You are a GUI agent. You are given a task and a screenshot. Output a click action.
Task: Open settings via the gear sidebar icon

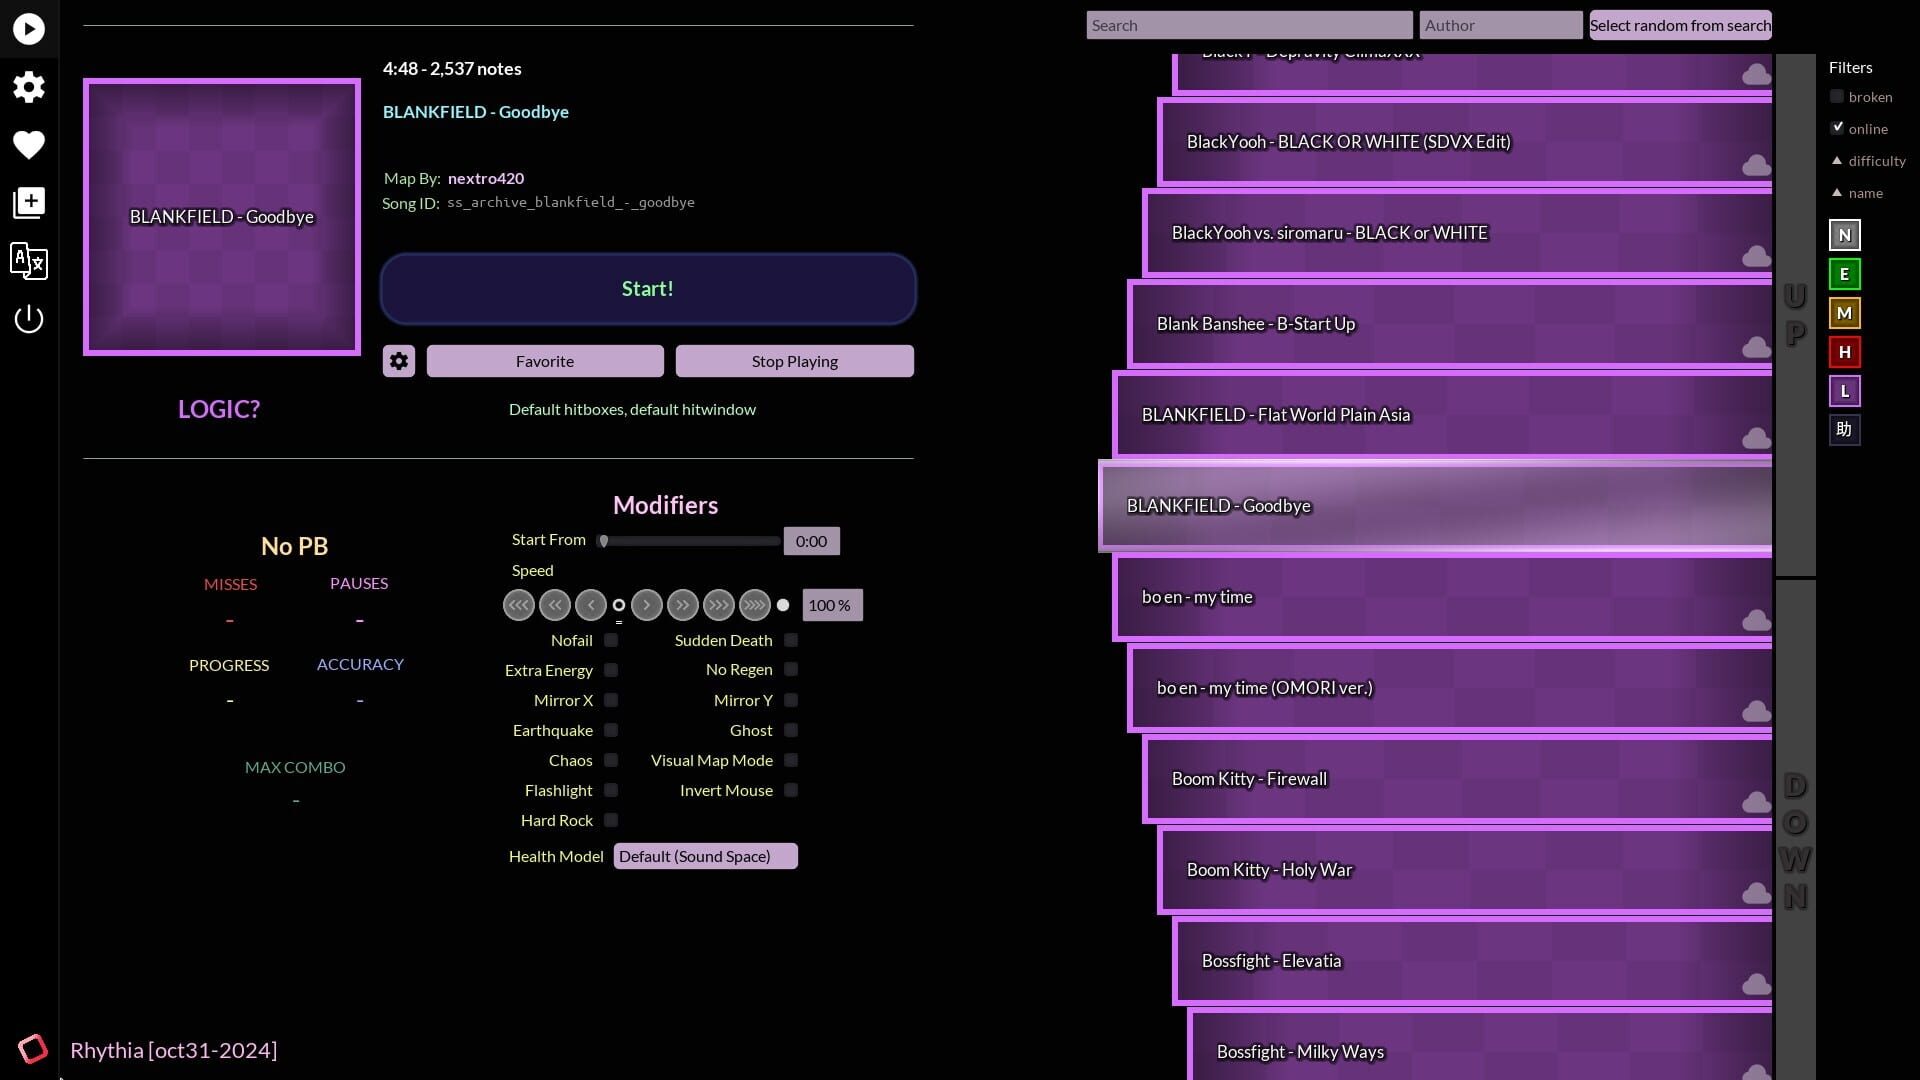tap(29, 87)
